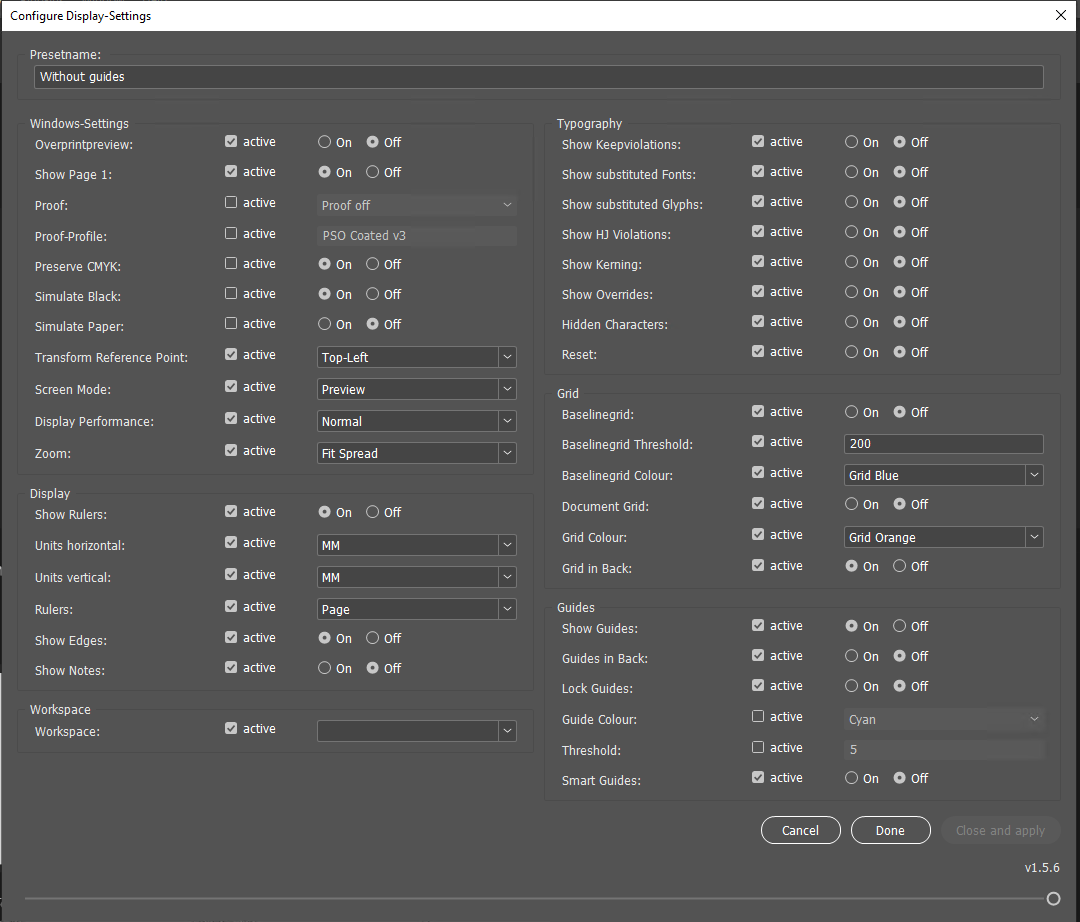Turn Hidden Characters On
This screenshot has width=1080, height=922.
click(852, 322)
